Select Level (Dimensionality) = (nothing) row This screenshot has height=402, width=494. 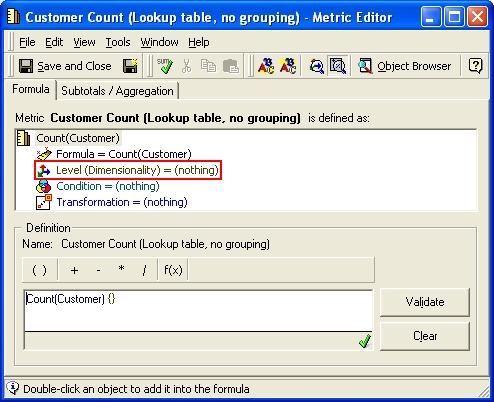(128, 170)
